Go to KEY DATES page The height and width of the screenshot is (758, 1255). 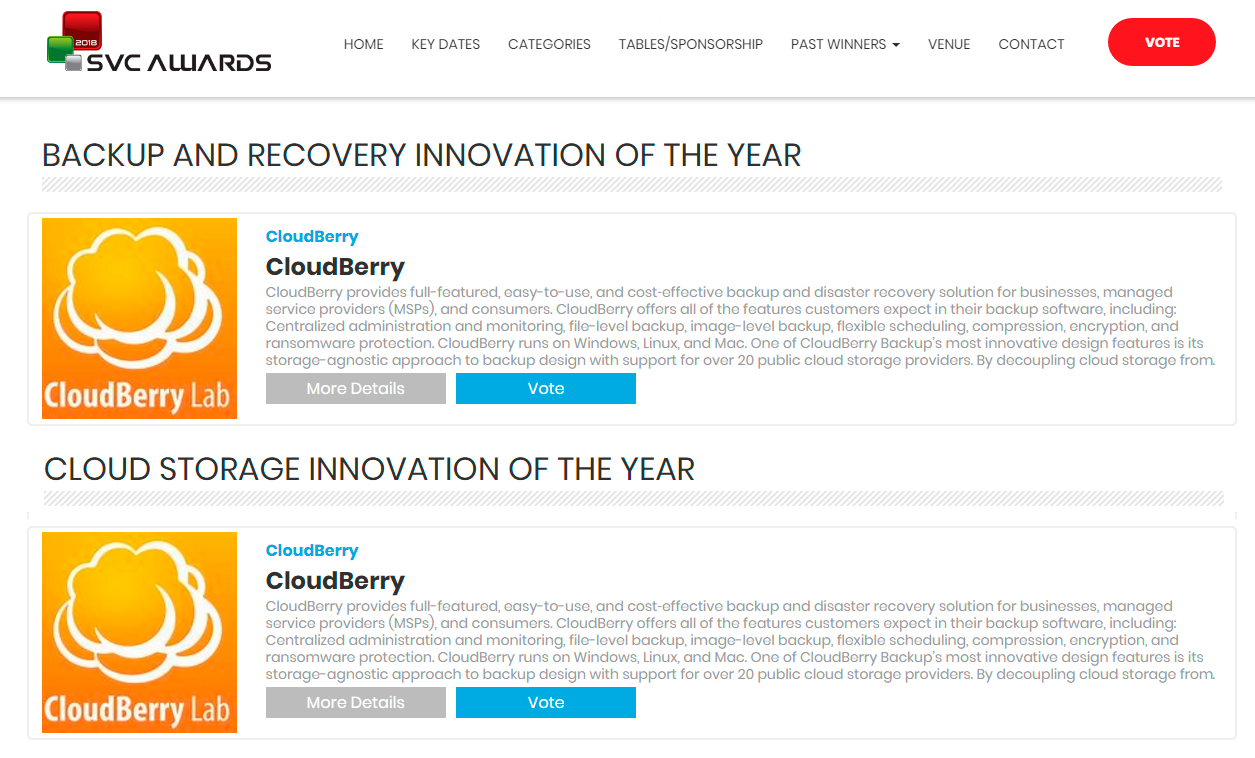pyautogui.click(x=446, y=44)
